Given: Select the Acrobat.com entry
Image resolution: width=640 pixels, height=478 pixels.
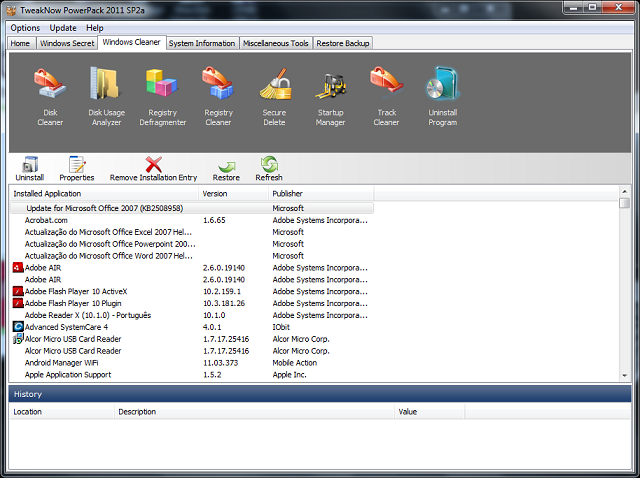Looking at the screenshot, I should click(191, 220).
